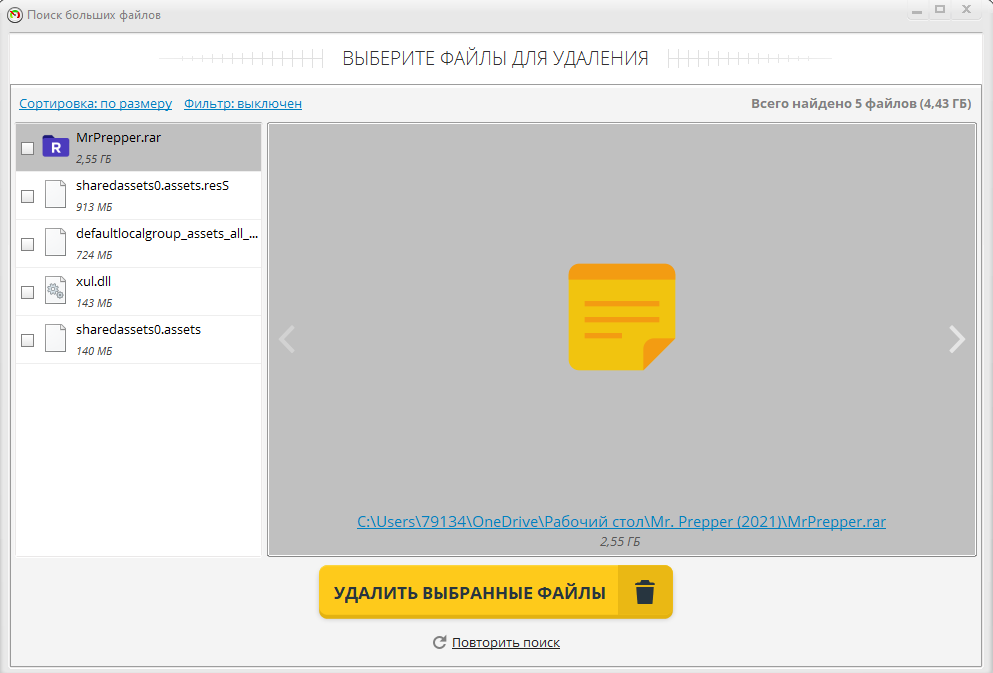Click the ВЫБЕРИТЕ ФАЙЛЫ ДЛЯ УДАЛЕНИЯ heading

tap(495, 58)
